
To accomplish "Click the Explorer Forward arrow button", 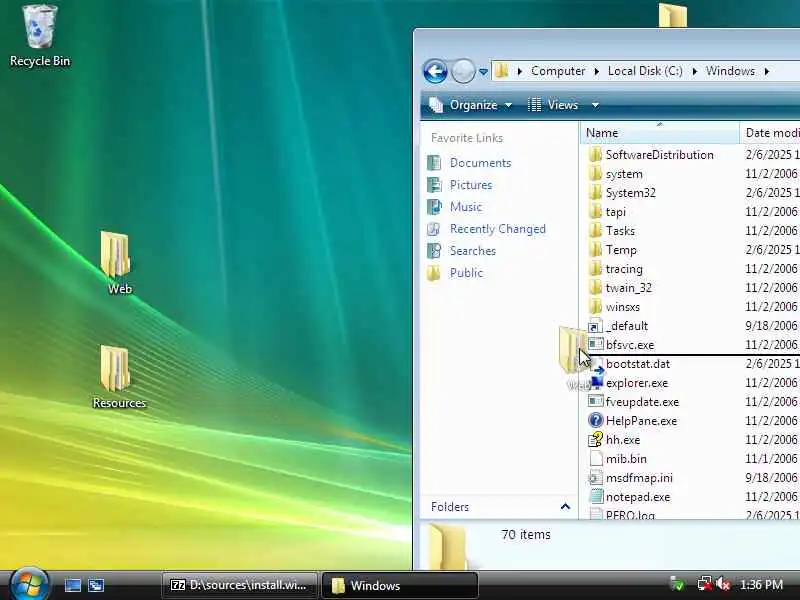I will [463, 71].
